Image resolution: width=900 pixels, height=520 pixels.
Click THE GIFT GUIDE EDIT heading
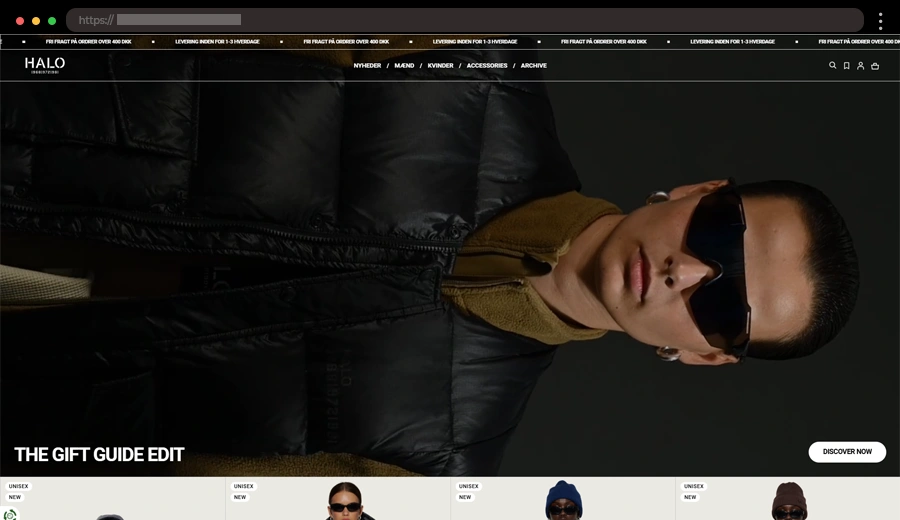pyautogui.click(x=99, y=454)
